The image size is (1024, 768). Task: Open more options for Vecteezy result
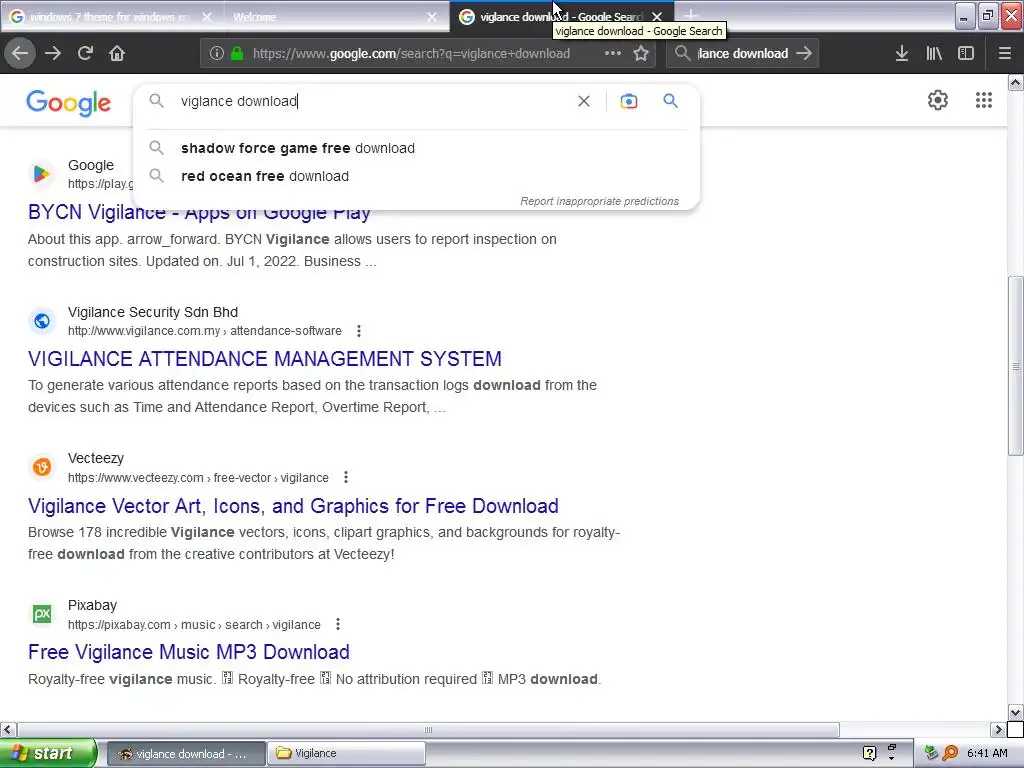pos(346,477)
